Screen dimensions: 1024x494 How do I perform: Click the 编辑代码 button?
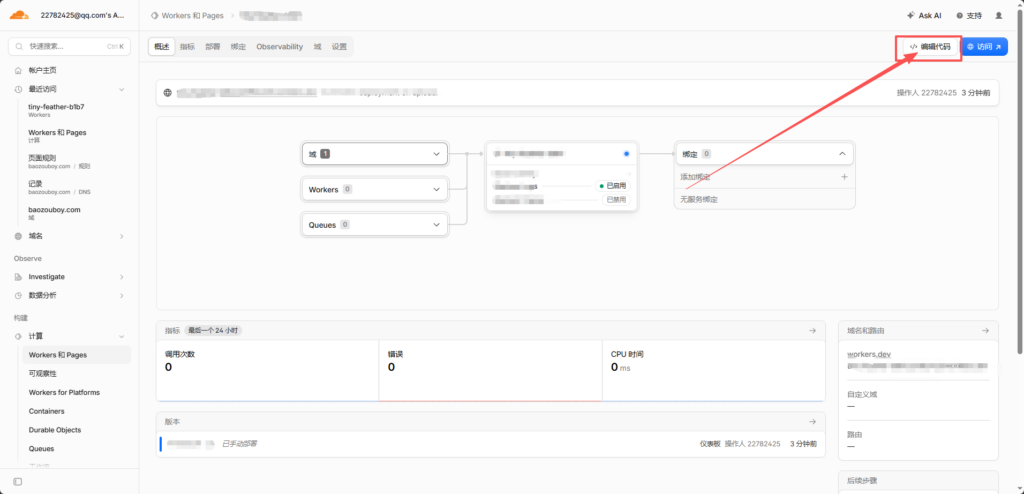(x=930, y=47)
